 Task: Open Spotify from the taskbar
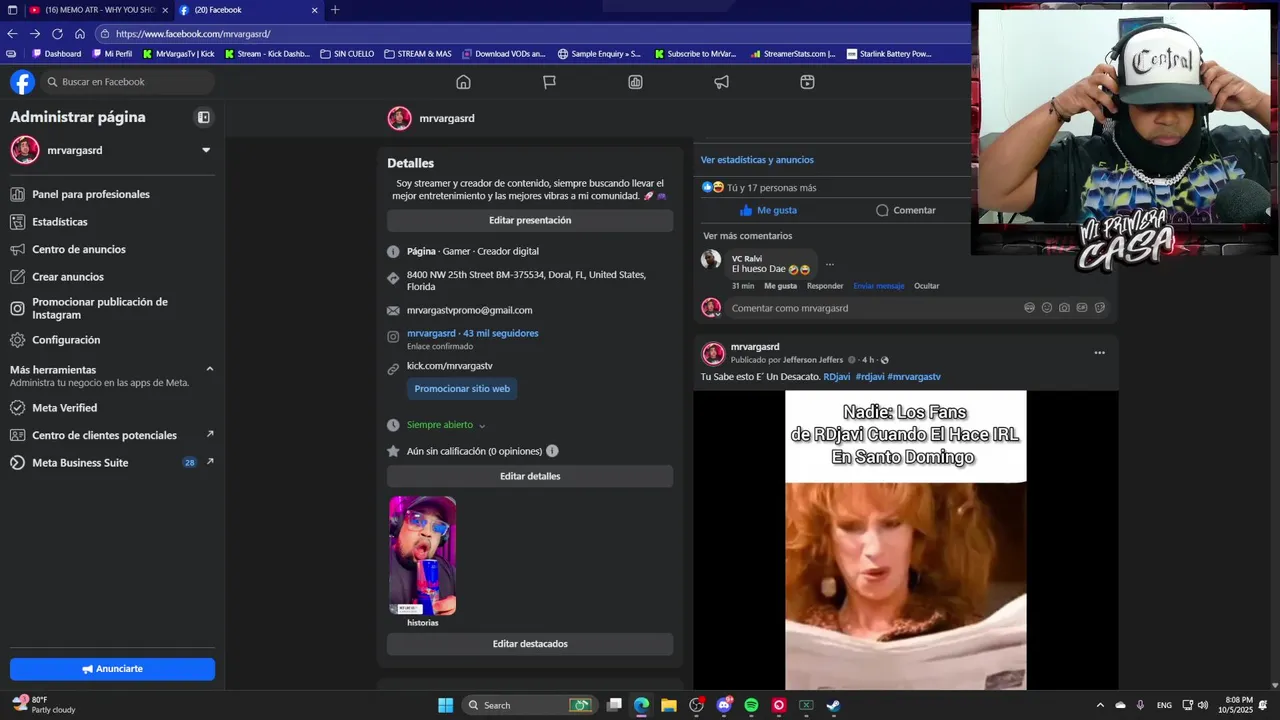click(751, 705)
